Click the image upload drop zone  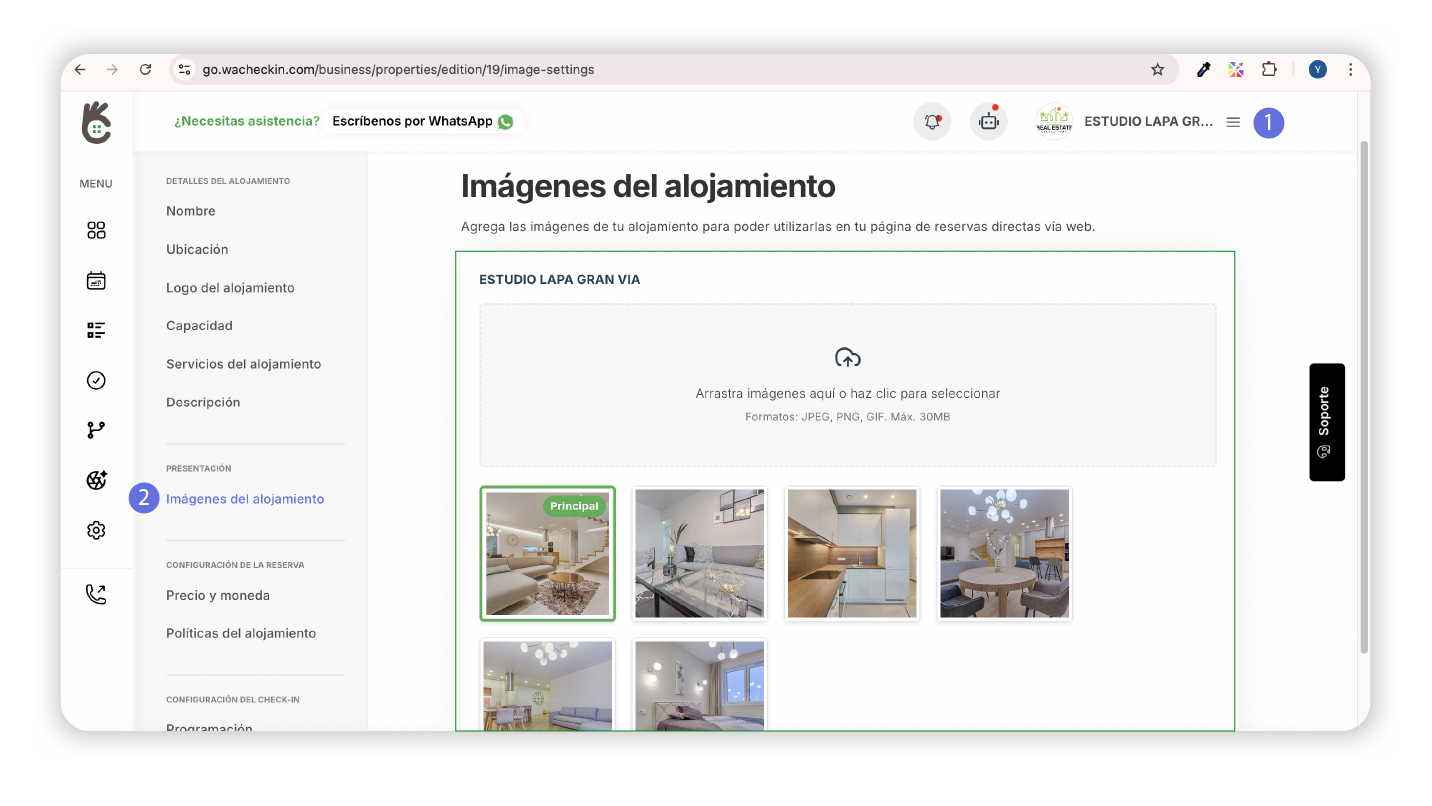click(847, 385)
